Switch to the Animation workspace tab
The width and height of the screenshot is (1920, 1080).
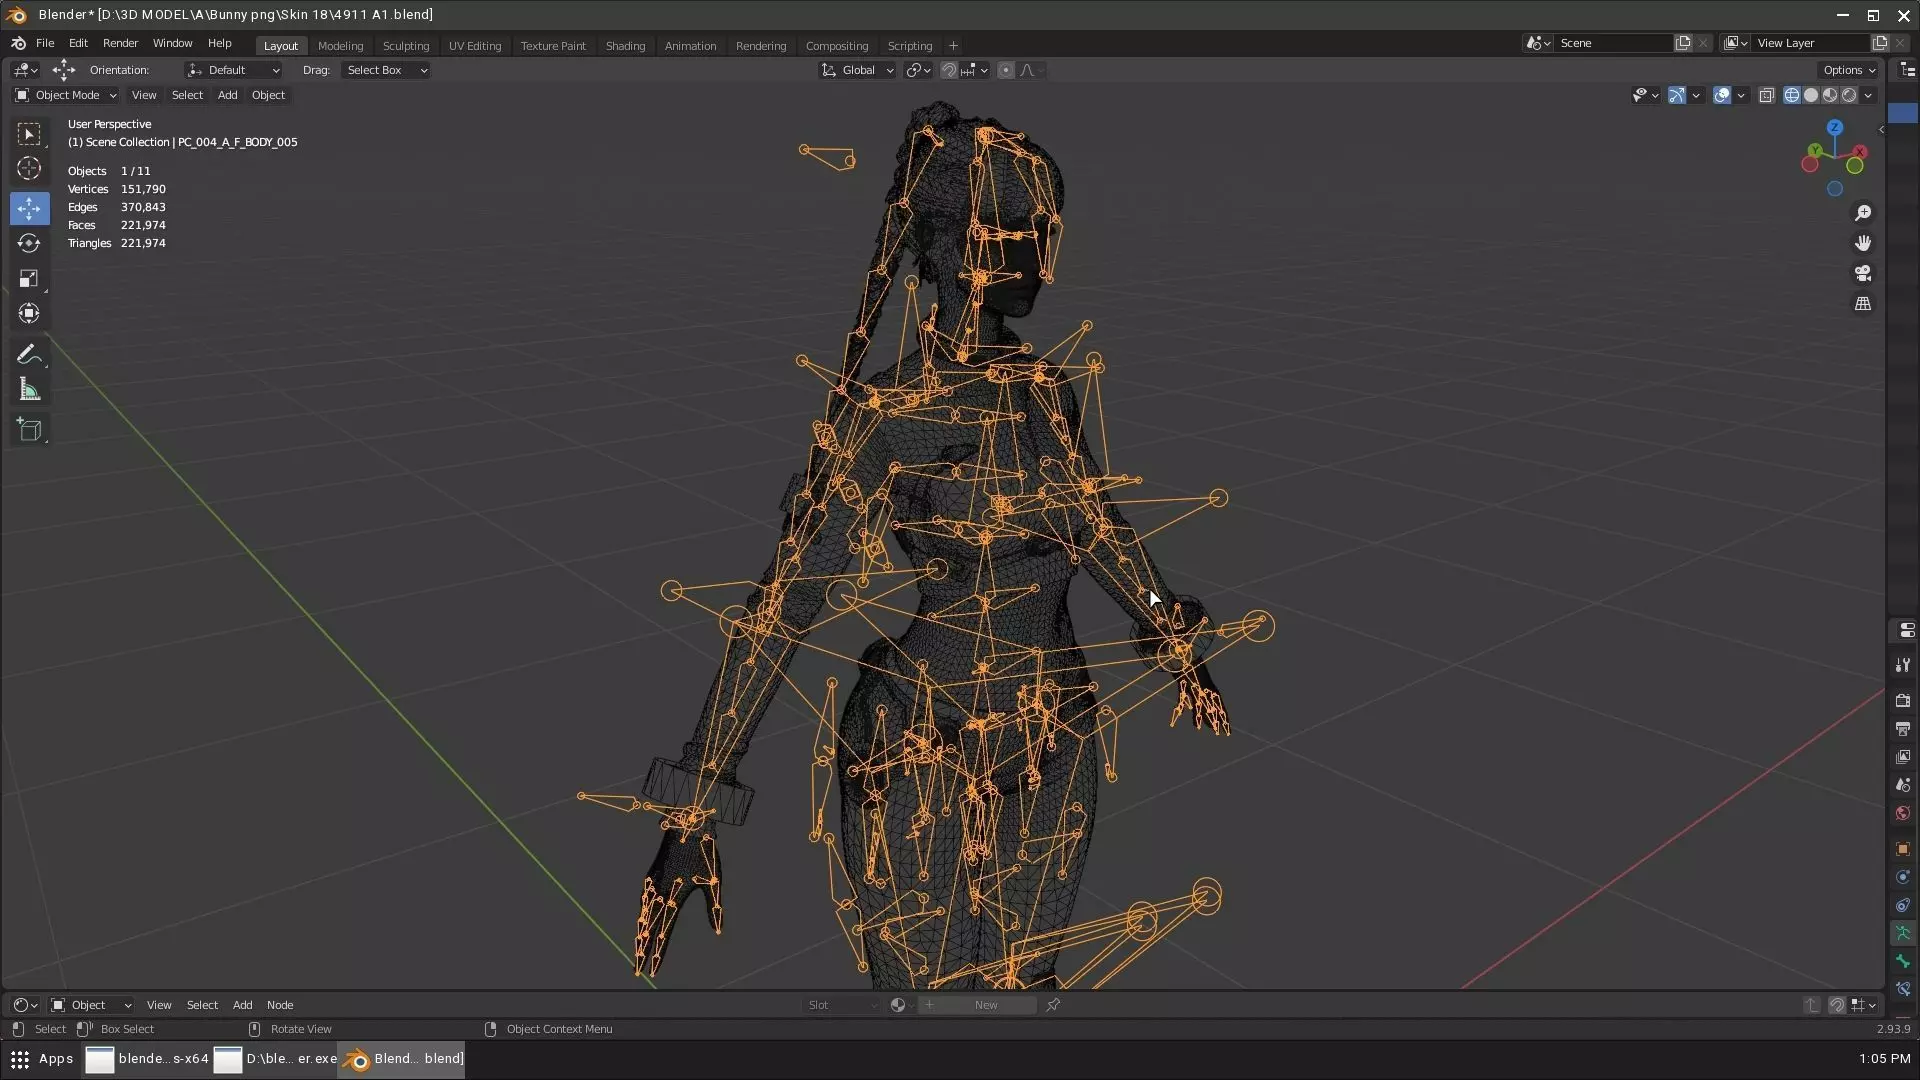coord(690,46)
